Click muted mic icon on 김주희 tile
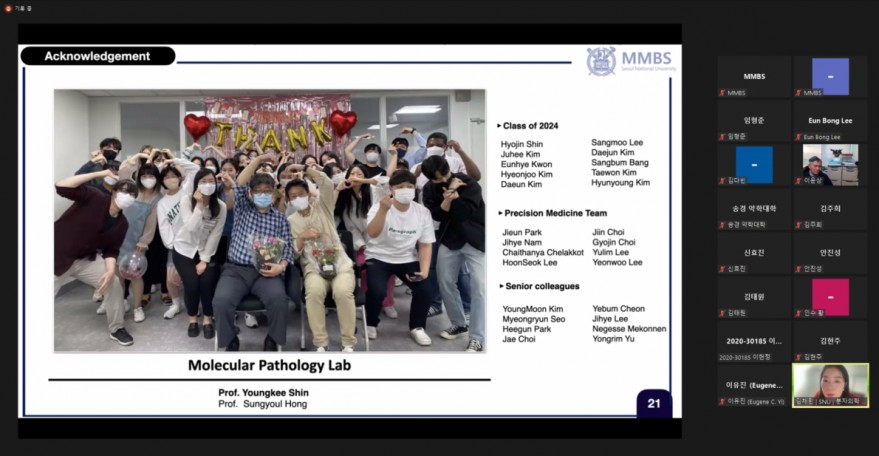879x456 pixels. click(x=798, y=225)
